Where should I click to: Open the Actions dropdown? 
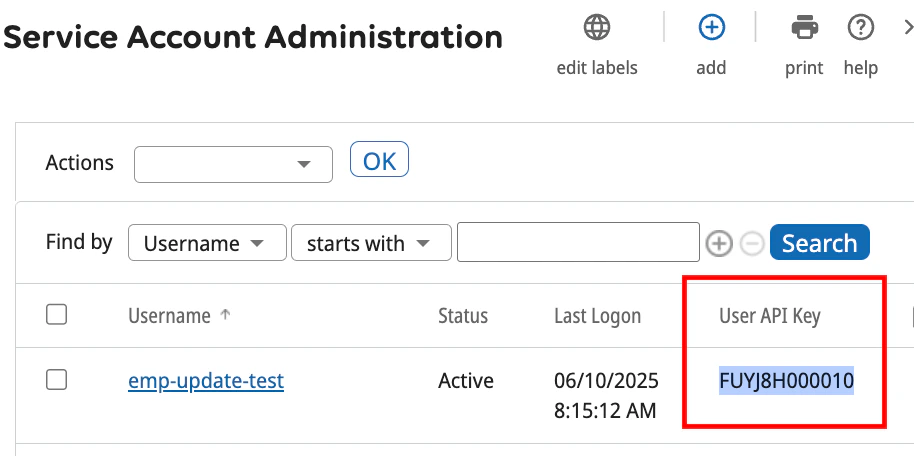[233, 164]
